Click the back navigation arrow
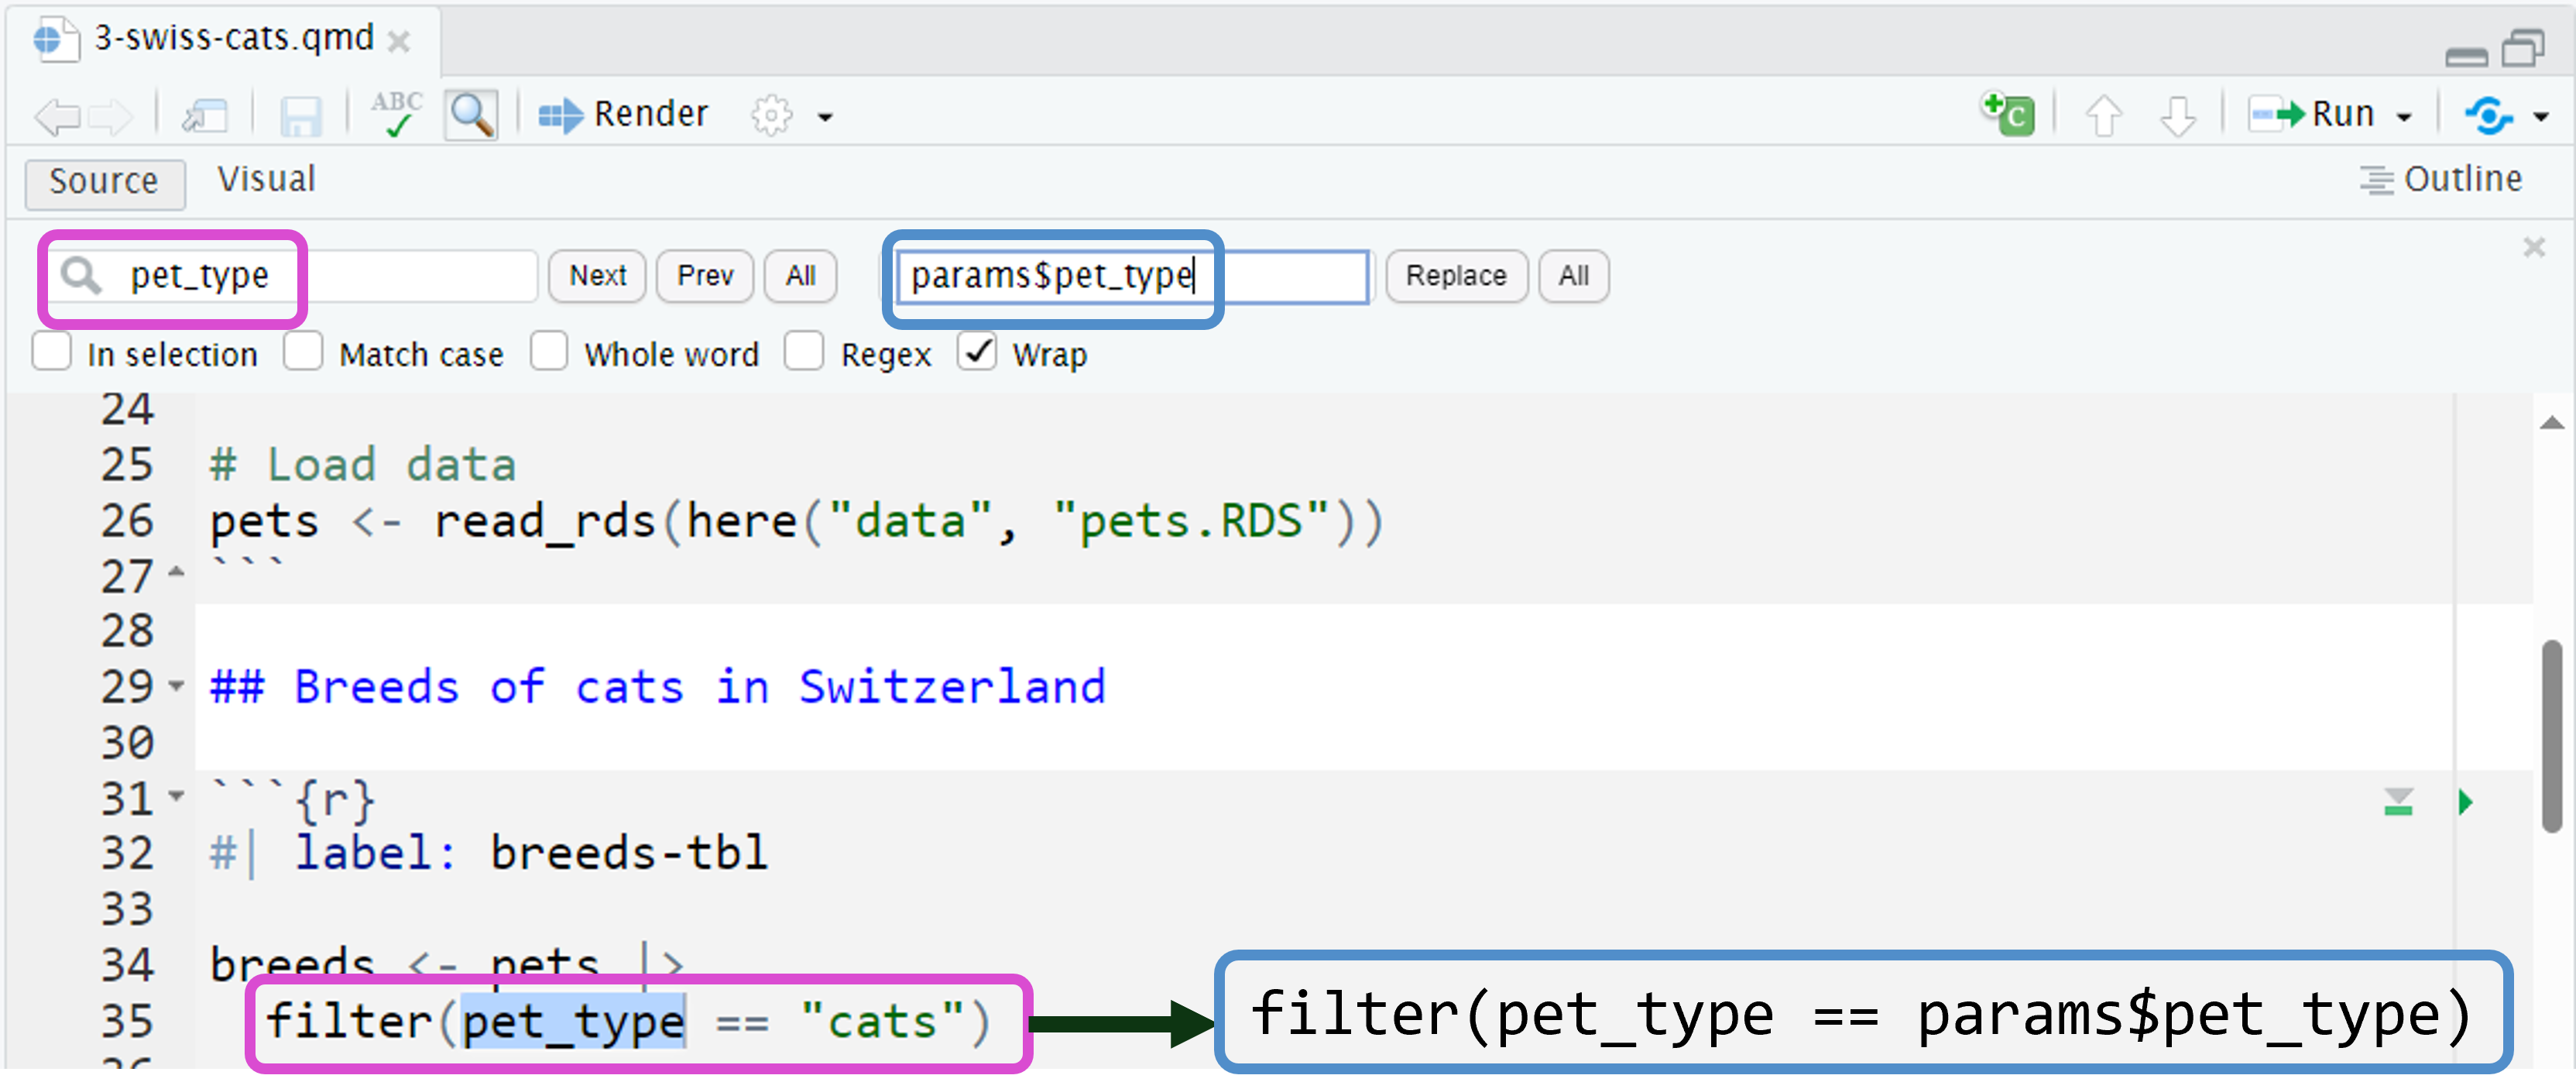This screenshot has width=2576, height=1089. (57, 115)
